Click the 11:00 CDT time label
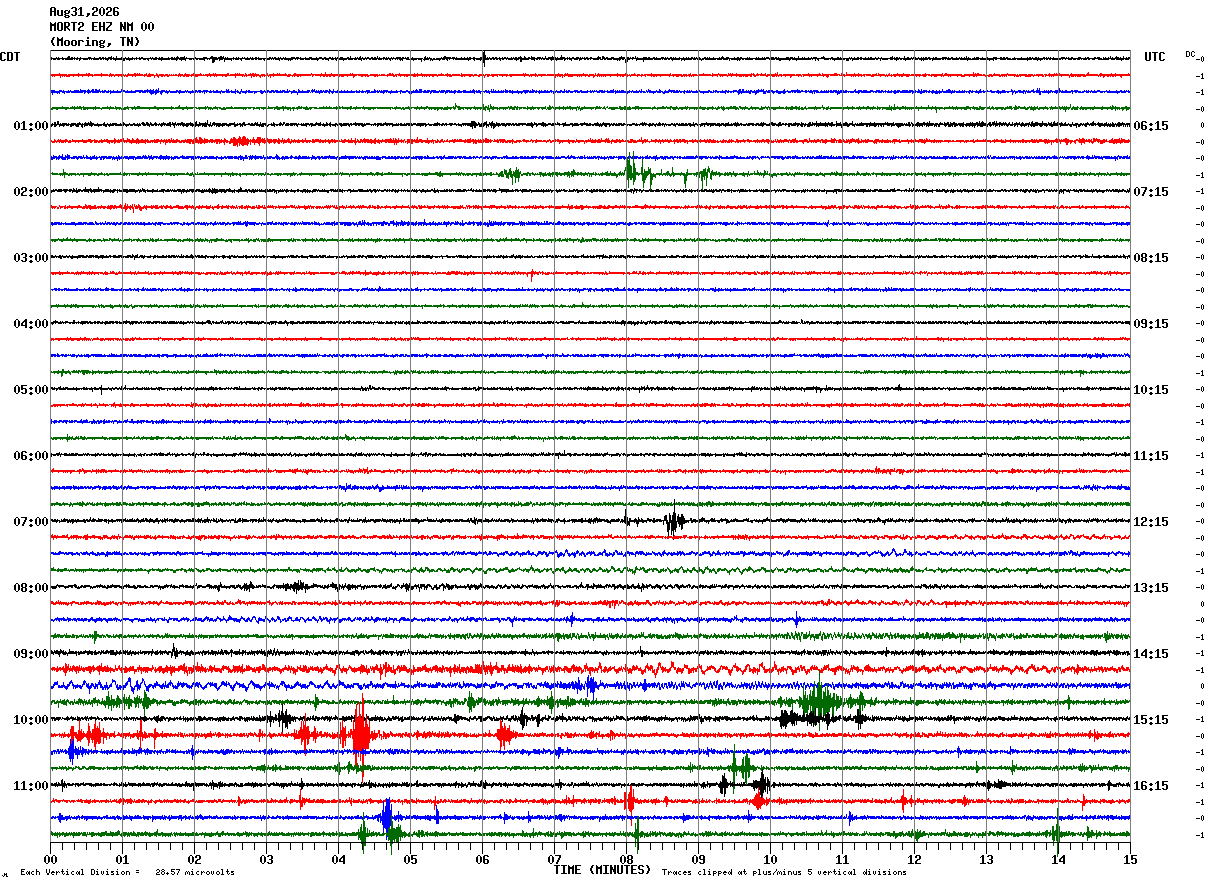The image size is (1210, 886). pyautogui.click(x=30, y=786)
